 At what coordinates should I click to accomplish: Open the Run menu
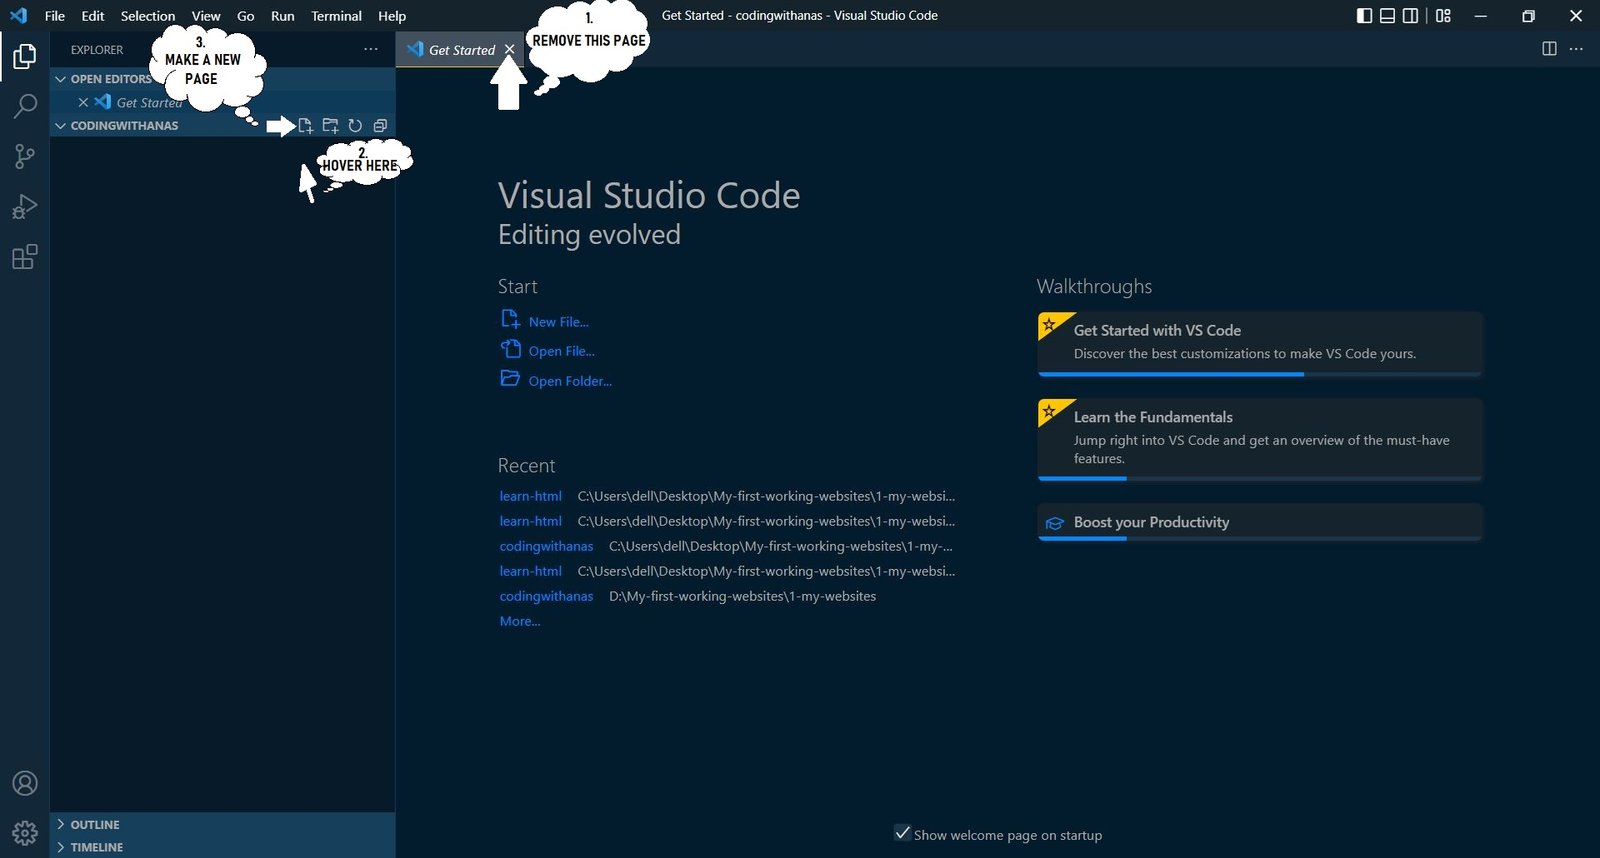(283, 16)
